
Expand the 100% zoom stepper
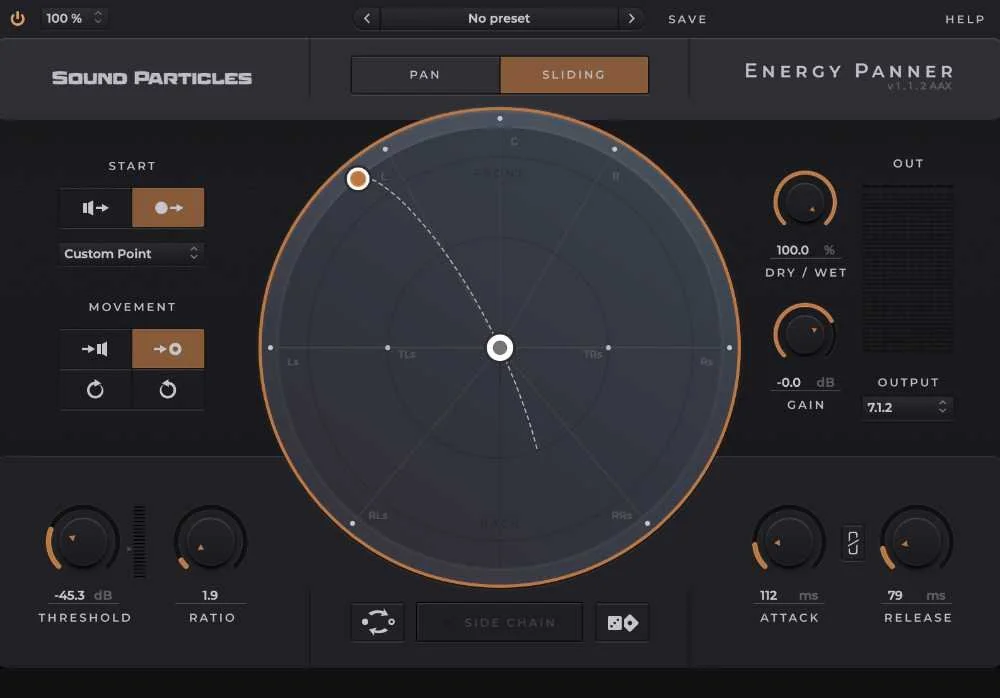point(97,17)
